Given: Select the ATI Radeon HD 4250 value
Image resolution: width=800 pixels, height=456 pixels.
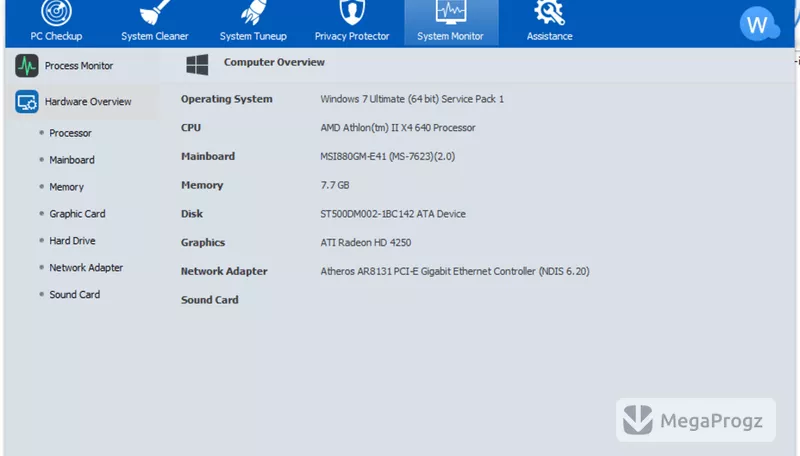Looking at the screenshot, I should pyautogui.click(x=365, y=242).
